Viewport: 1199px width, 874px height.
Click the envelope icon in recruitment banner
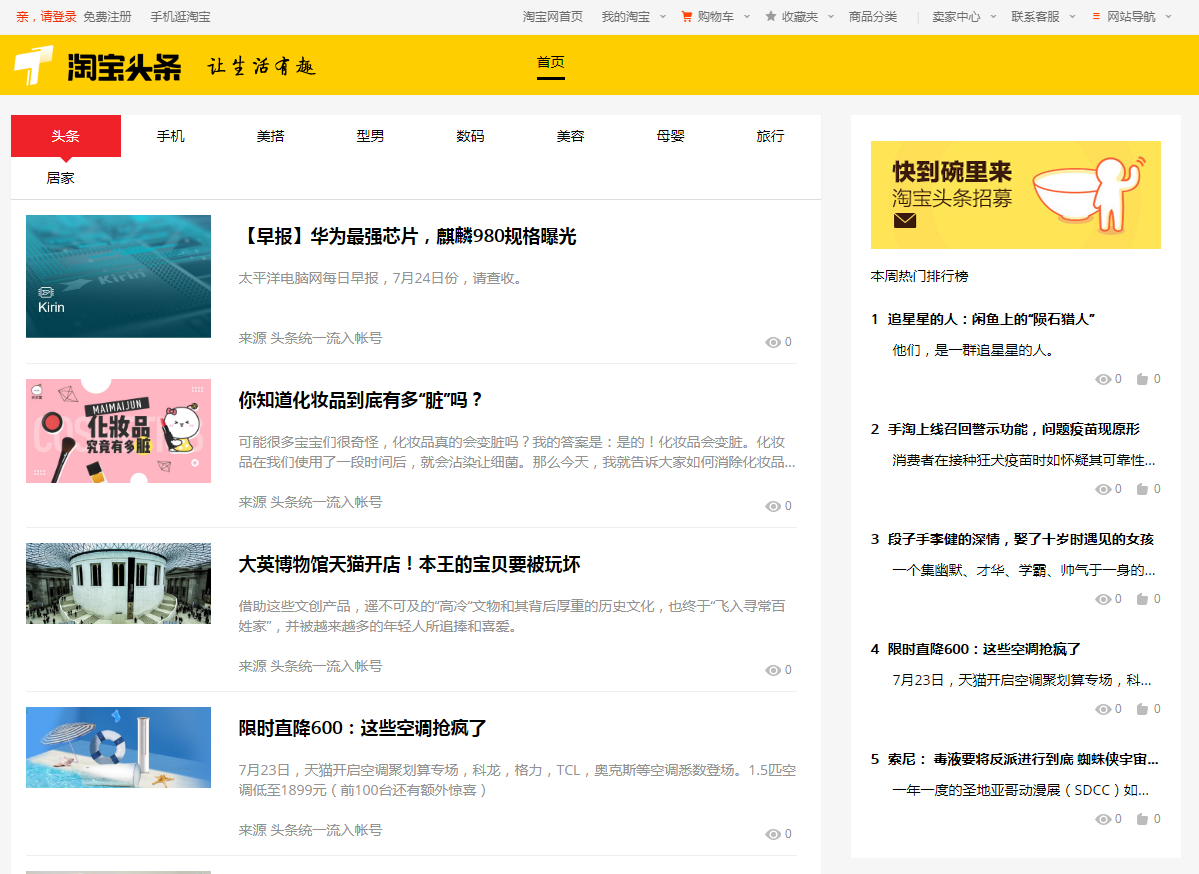point(905,221)
